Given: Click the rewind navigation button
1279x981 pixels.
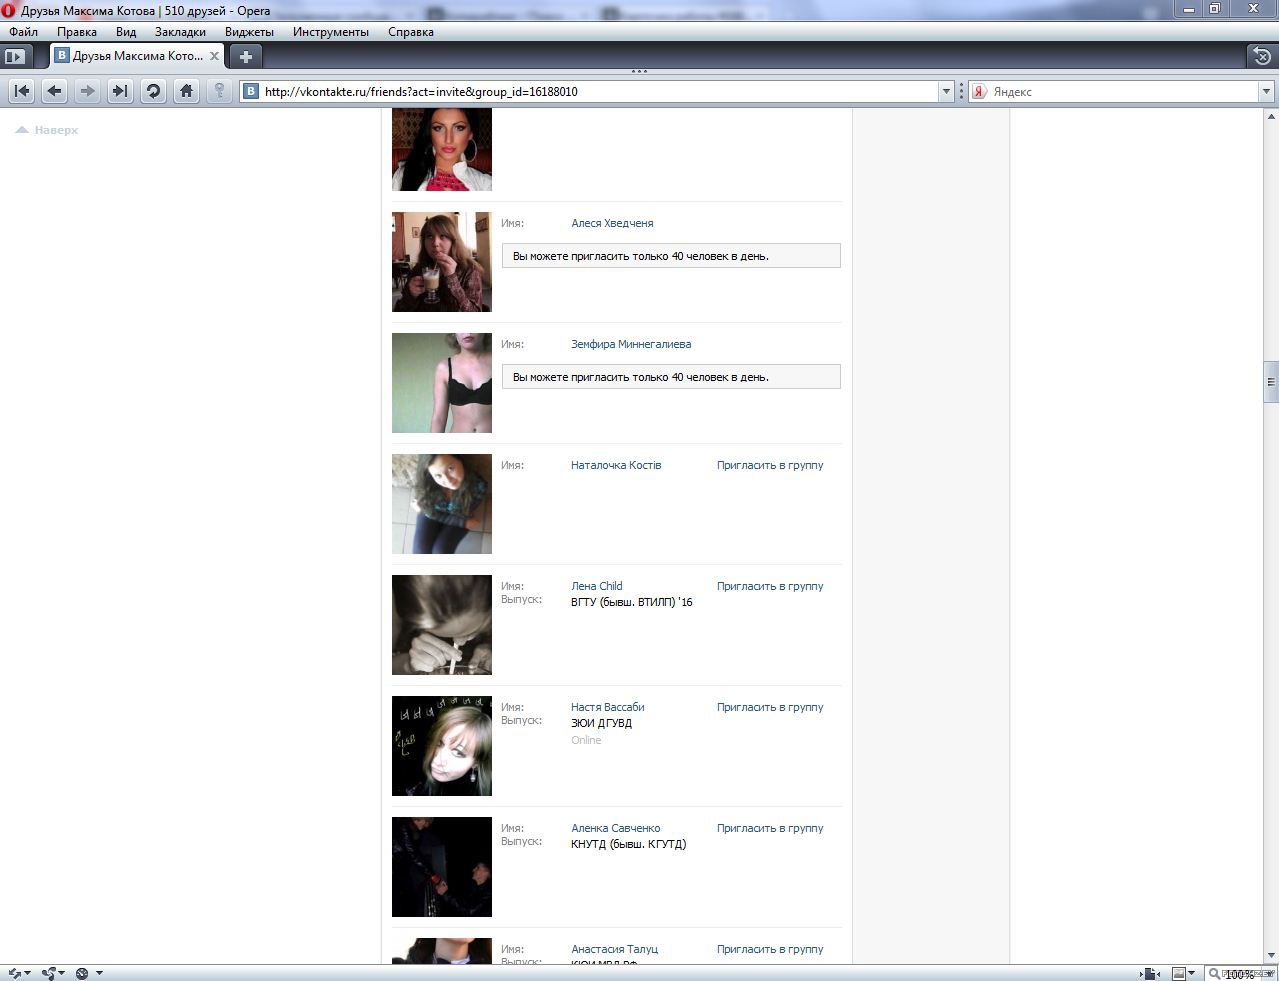Looking at the screenshot, I should pyautogui.click(x=22, y=91).
